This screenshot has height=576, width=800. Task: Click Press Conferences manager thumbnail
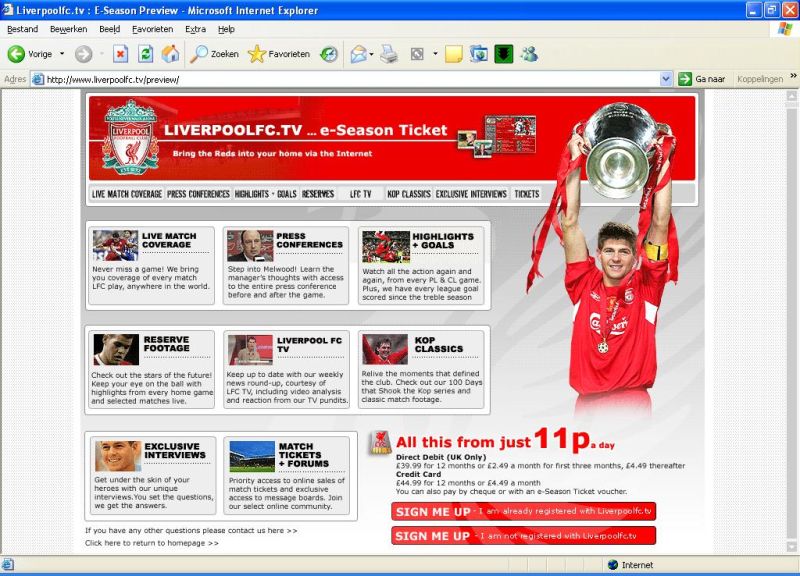250,245
